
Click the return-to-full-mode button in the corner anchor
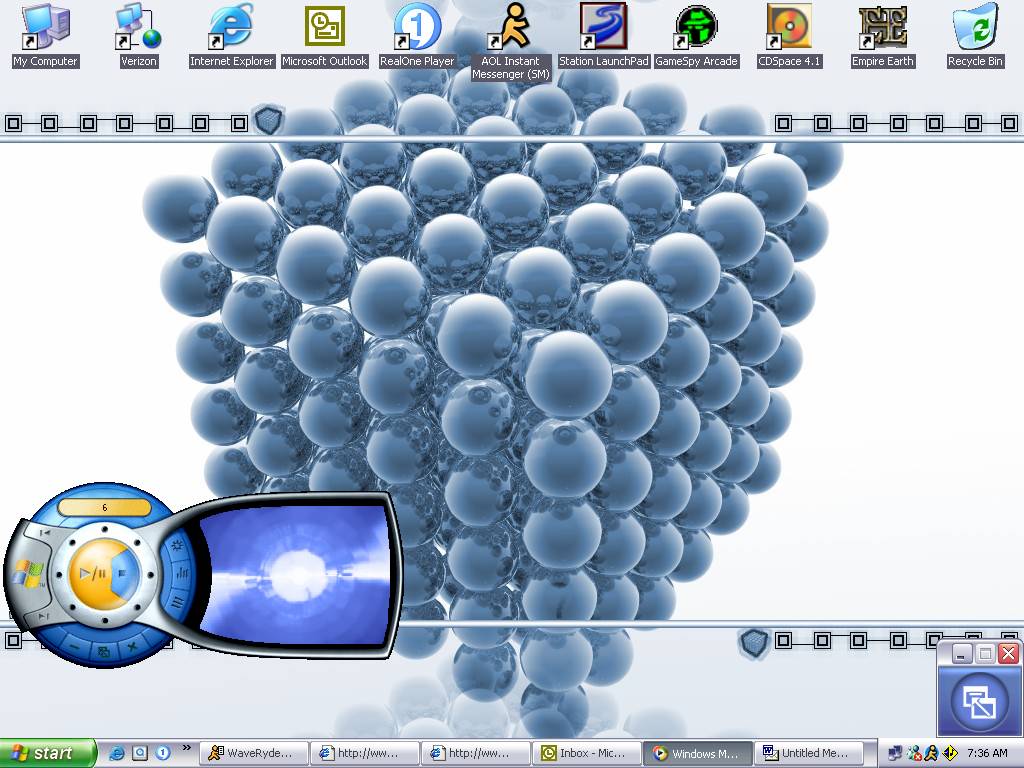pyautogui.click(x=979, y=702)
